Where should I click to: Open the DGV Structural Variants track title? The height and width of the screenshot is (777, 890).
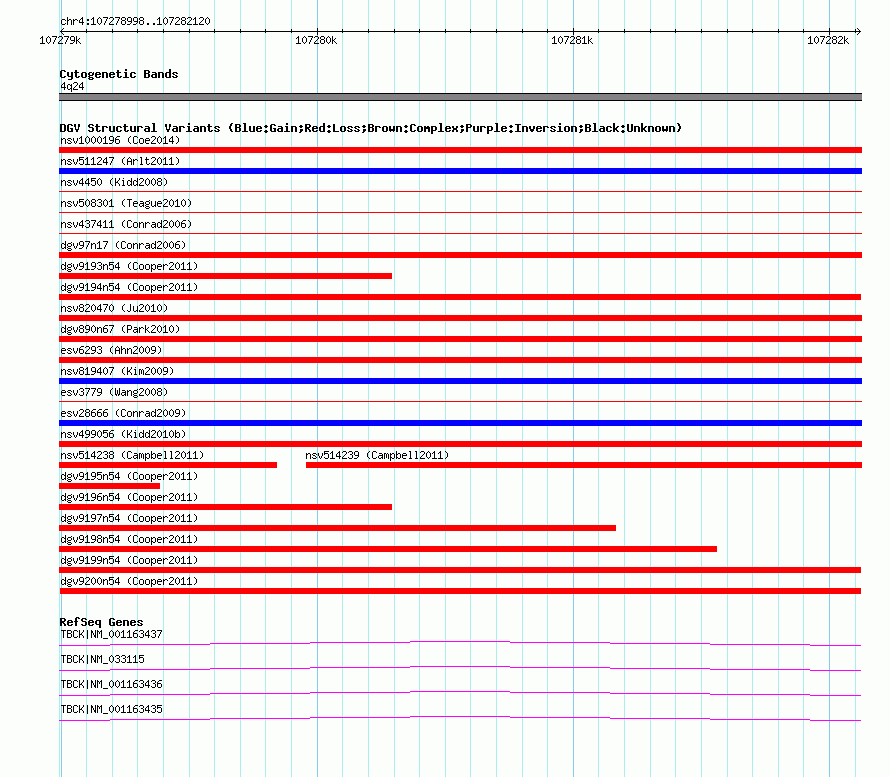tap(370, 128)
